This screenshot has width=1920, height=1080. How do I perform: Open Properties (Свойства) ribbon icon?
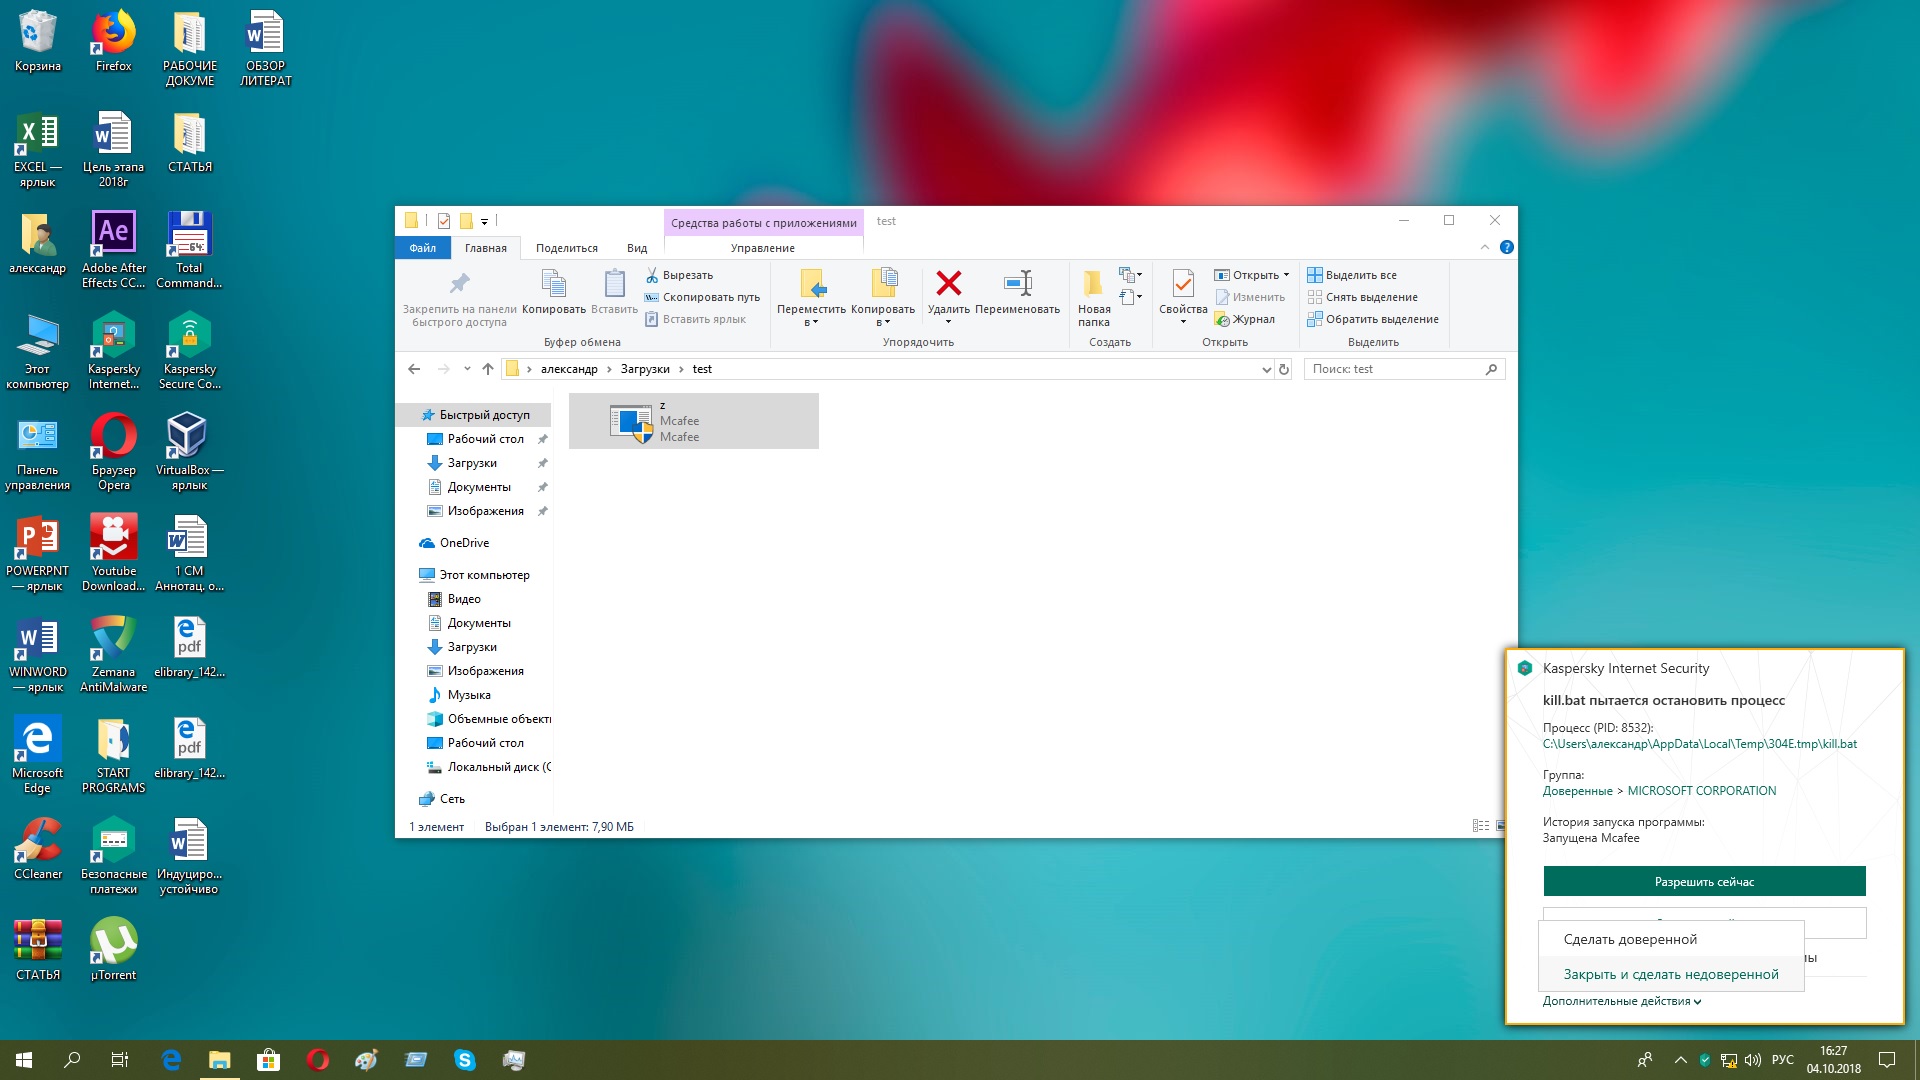coord(1182,284)
